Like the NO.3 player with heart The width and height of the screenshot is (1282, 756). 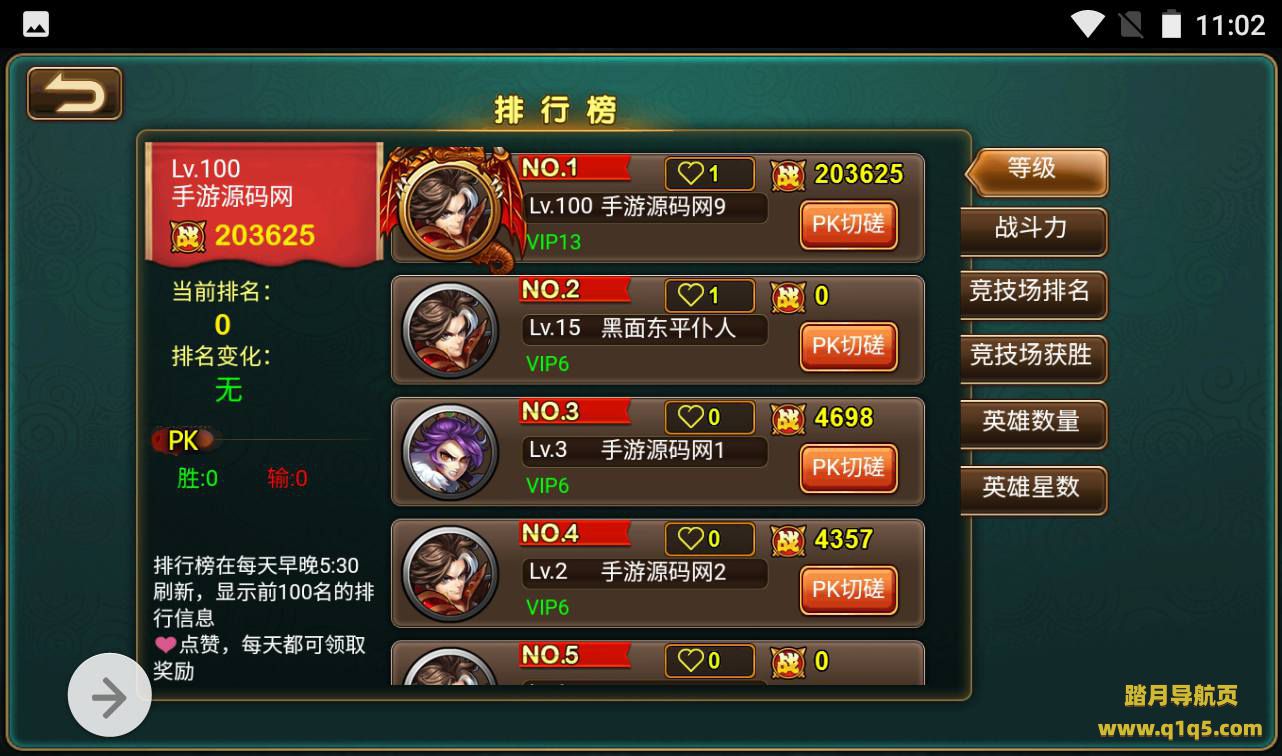(710, 418)
